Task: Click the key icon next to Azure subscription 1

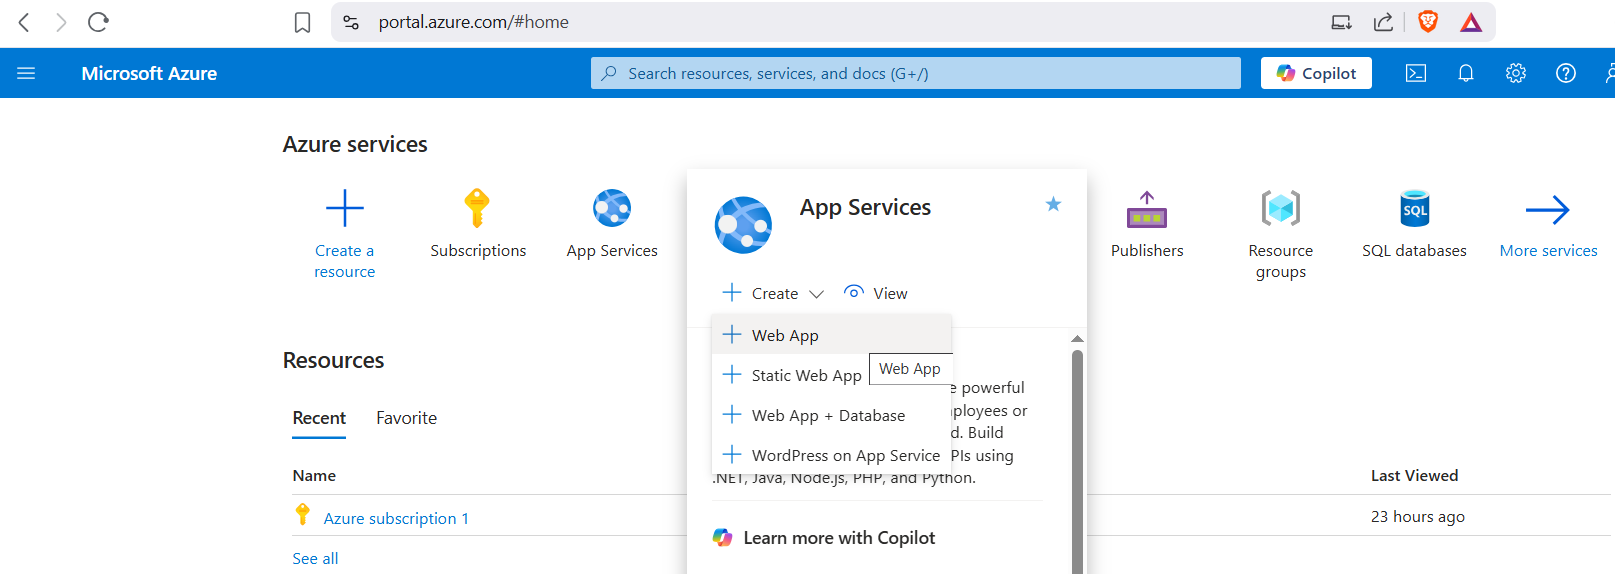Action: (x=302, y=515)
